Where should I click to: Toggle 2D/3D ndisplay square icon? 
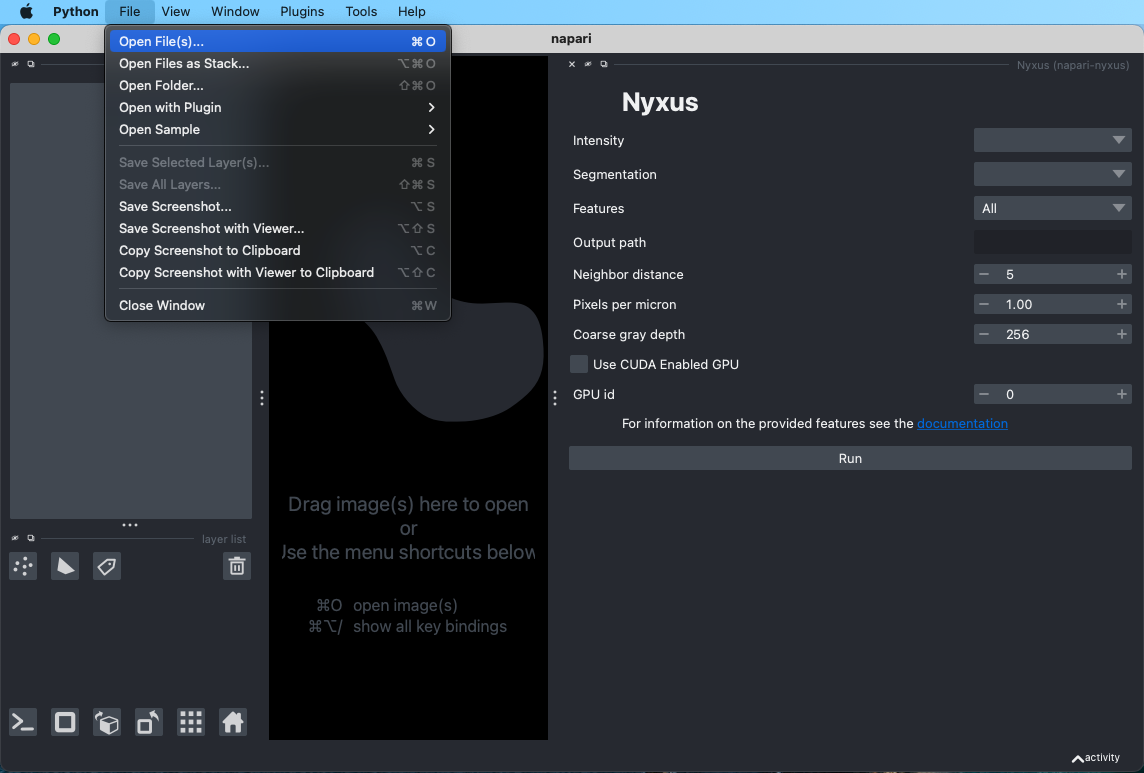[x=65, y=723]
